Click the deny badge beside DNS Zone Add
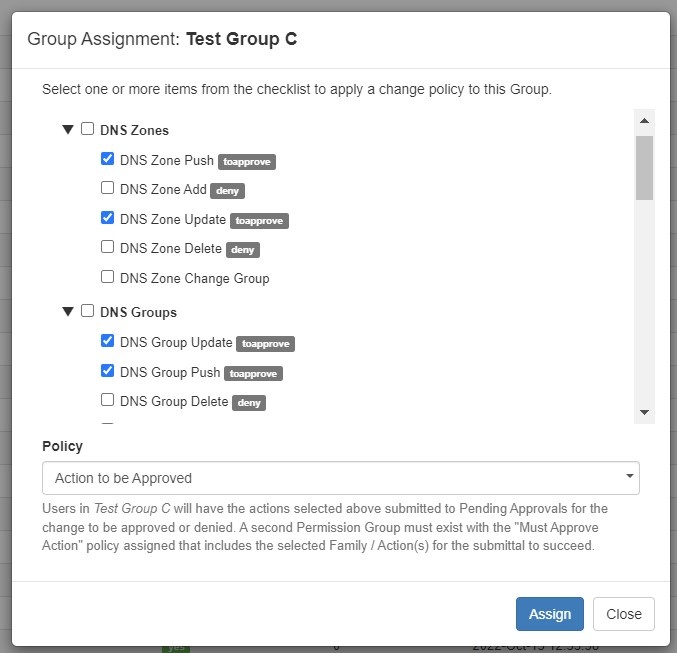677x653 pixels. [x=227, y=190]
